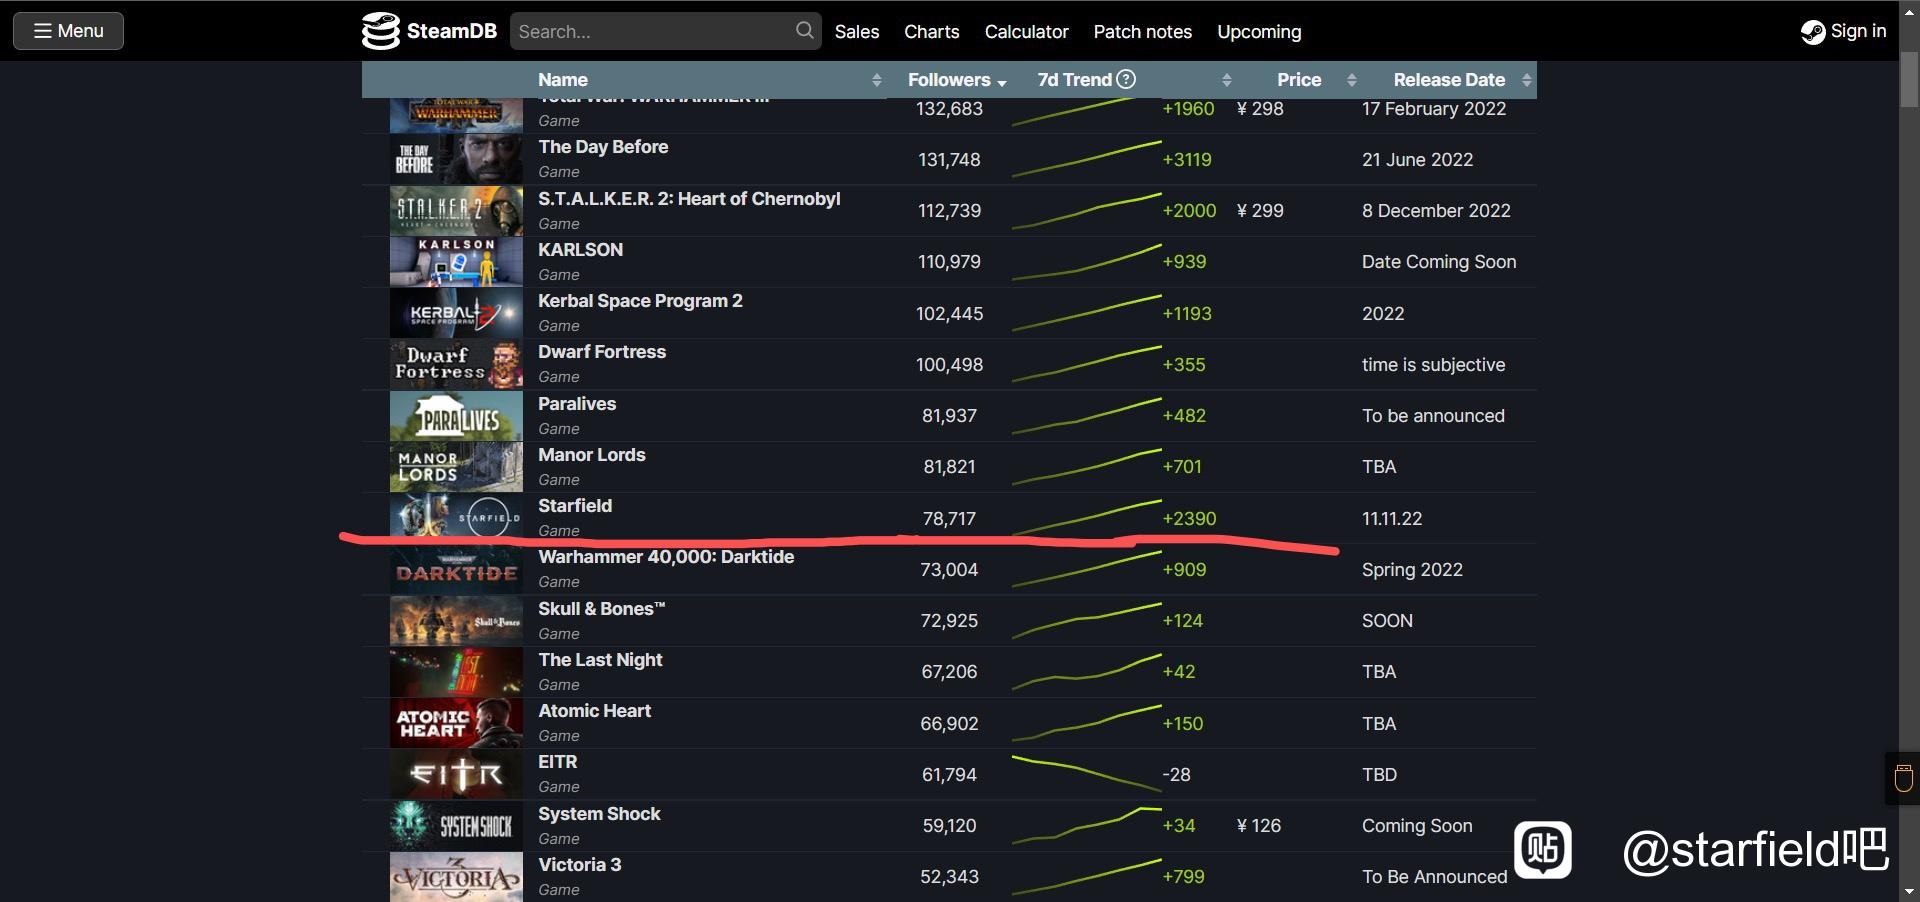Click the Victoria 3 thumbnail image

456,877
